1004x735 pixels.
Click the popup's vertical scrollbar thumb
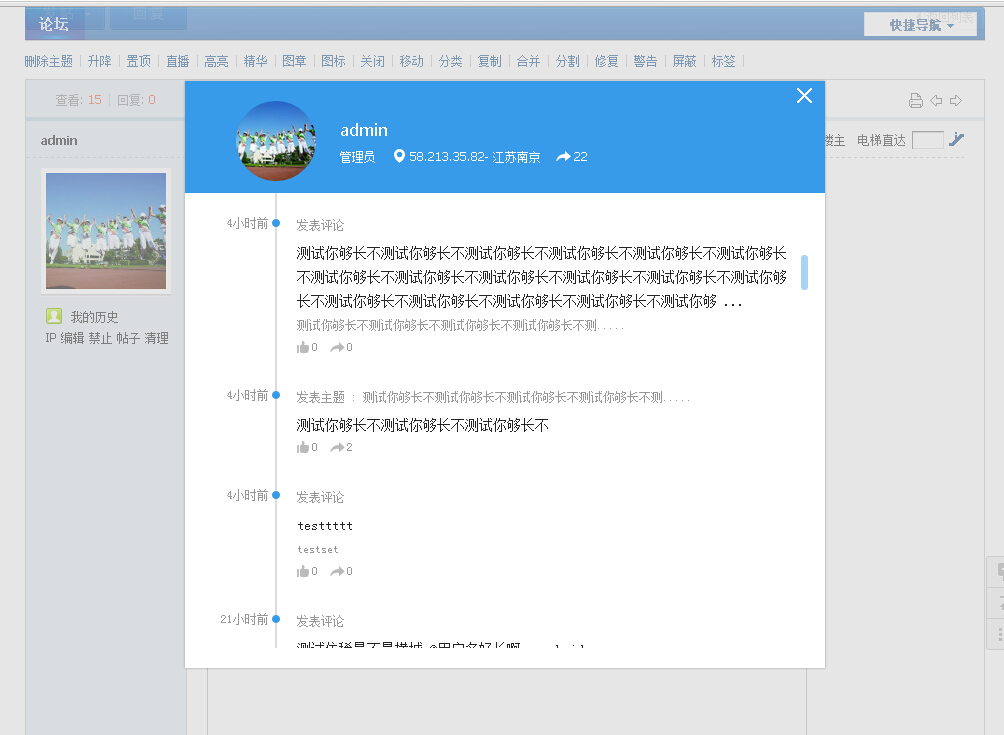[804, 272]
